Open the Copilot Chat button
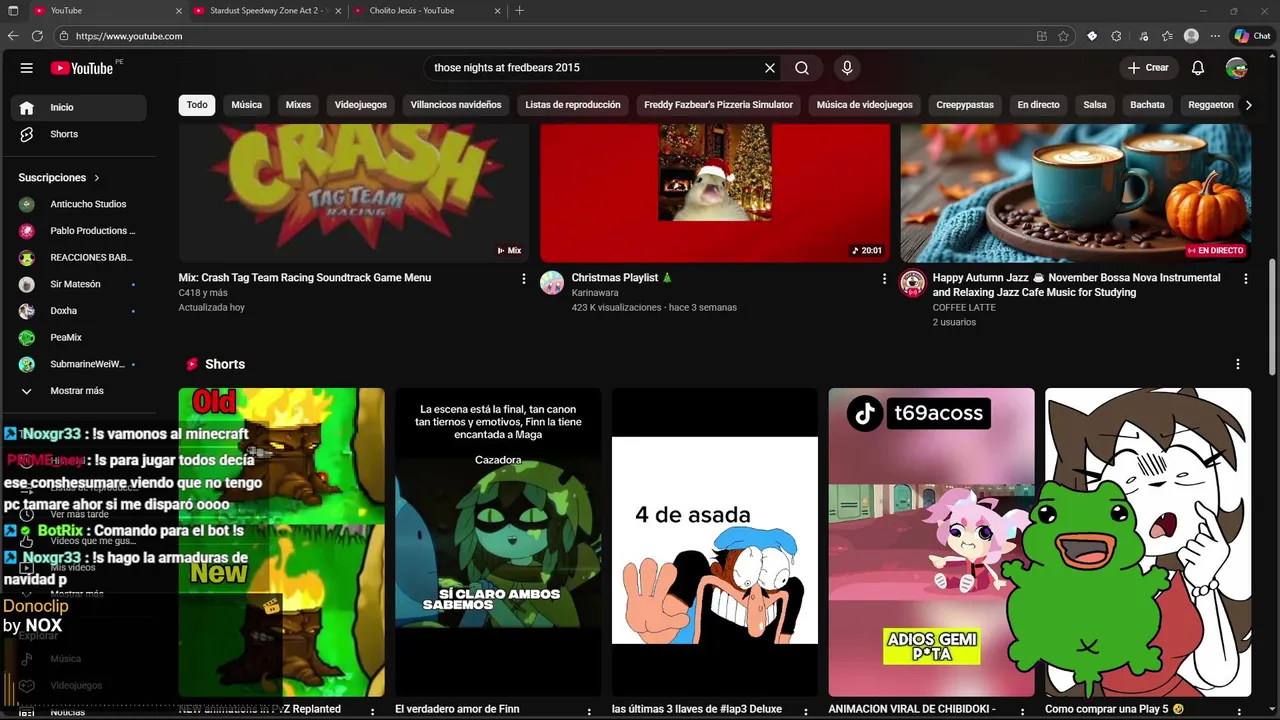 (1251, 36)
